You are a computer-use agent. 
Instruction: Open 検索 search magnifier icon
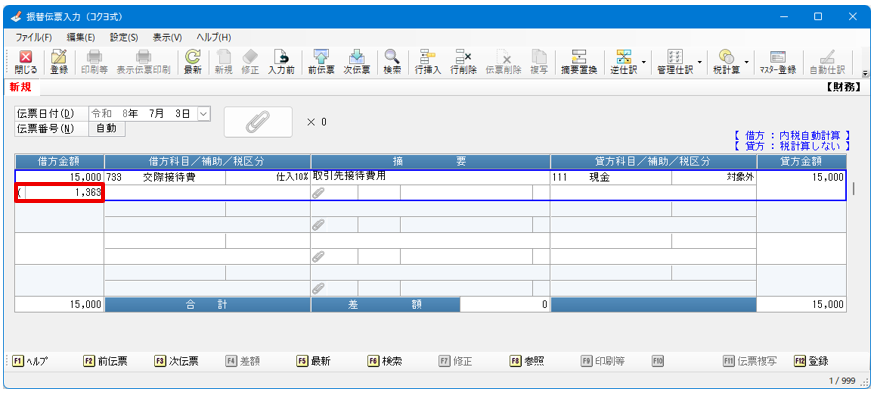tap(392, 62)
